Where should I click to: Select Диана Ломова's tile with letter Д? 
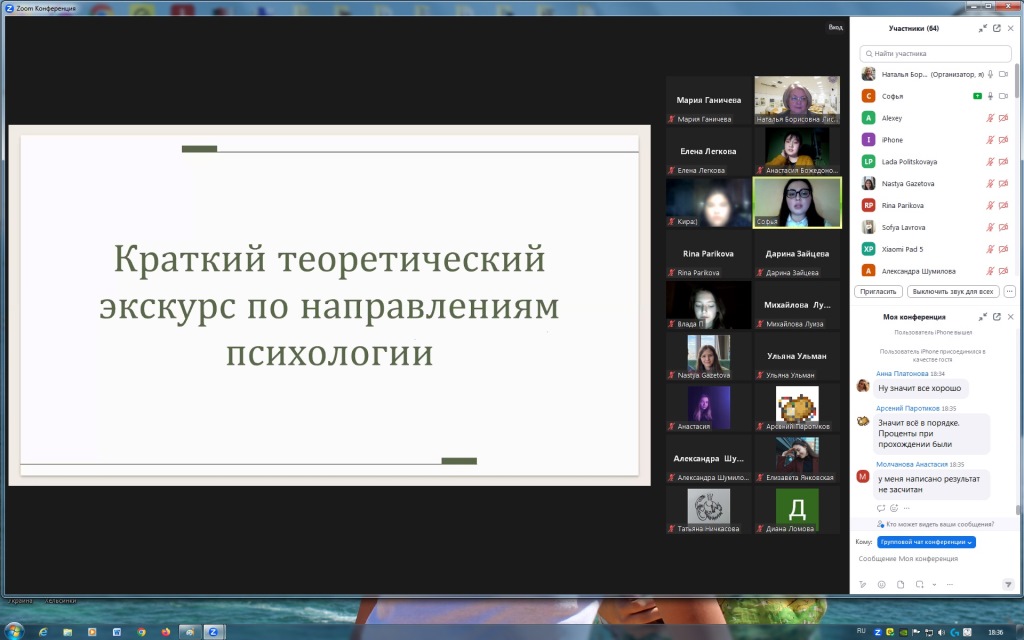797,510
